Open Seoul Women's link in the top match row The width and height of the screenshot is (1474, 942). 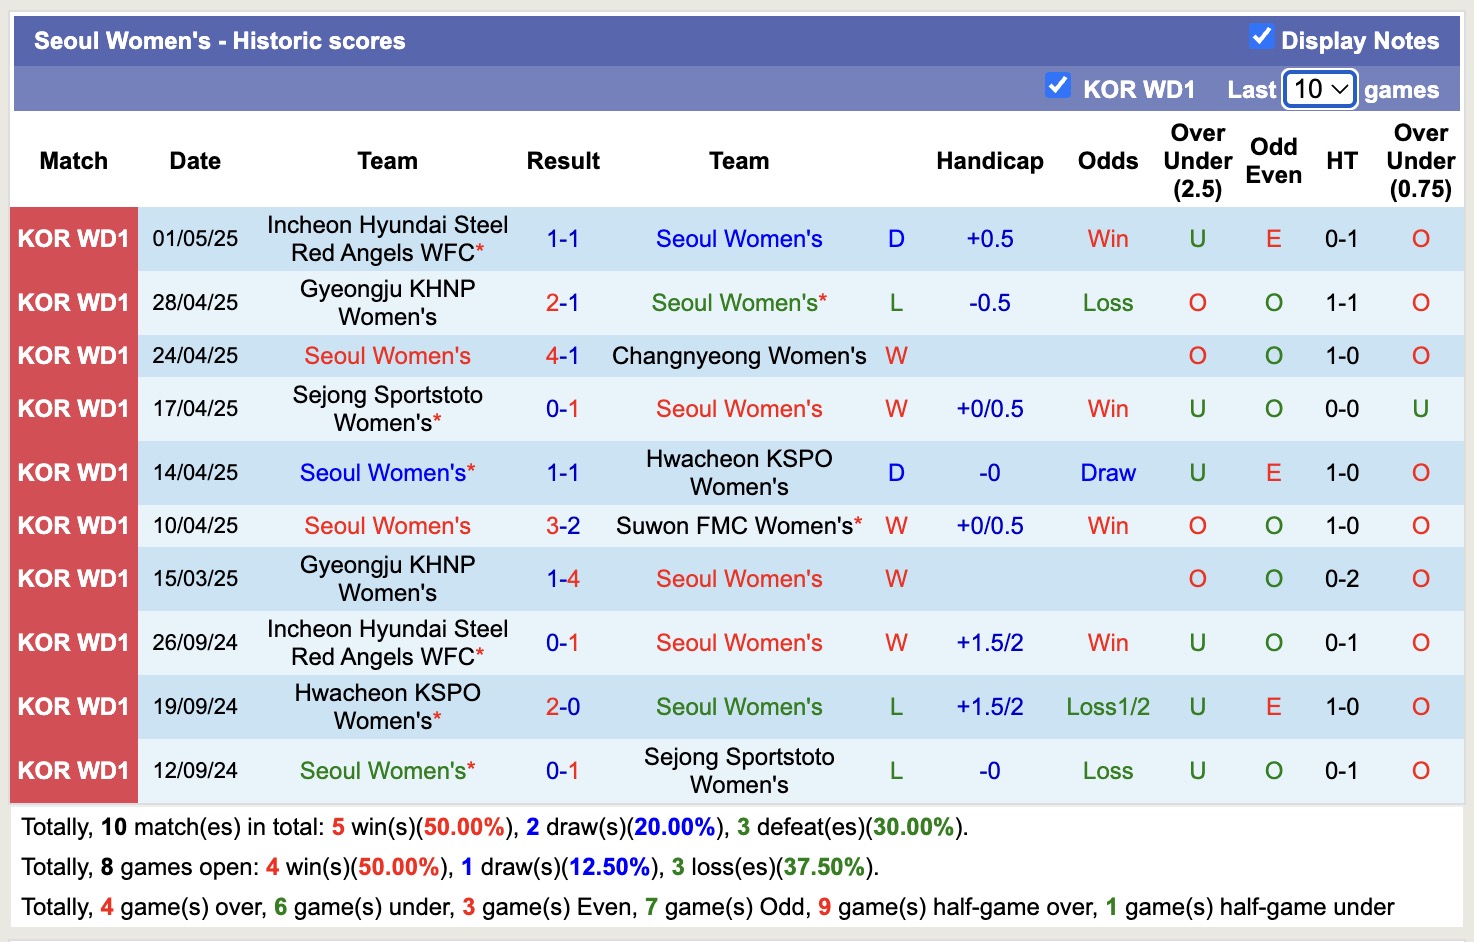(x=739, y=238)
